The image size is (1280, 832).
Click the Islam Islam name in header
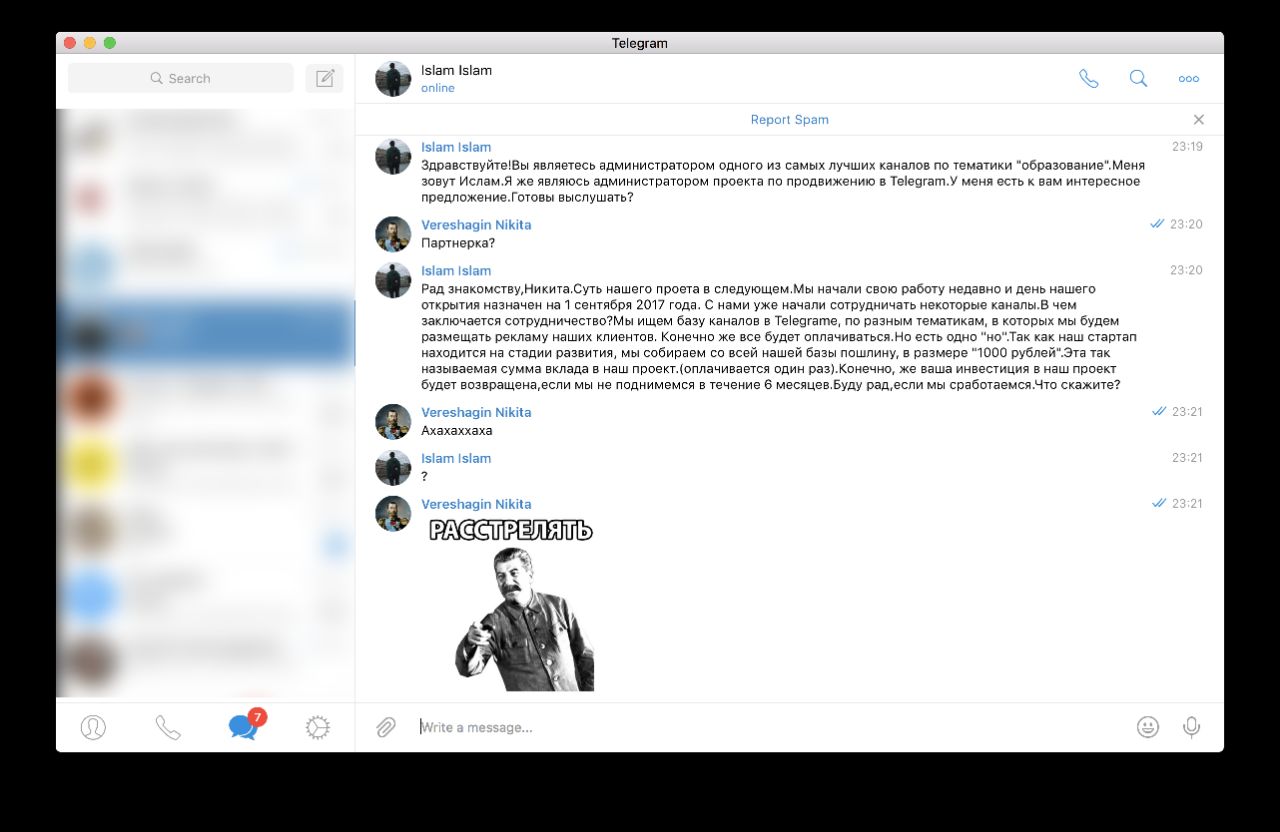tap(456, 70)
